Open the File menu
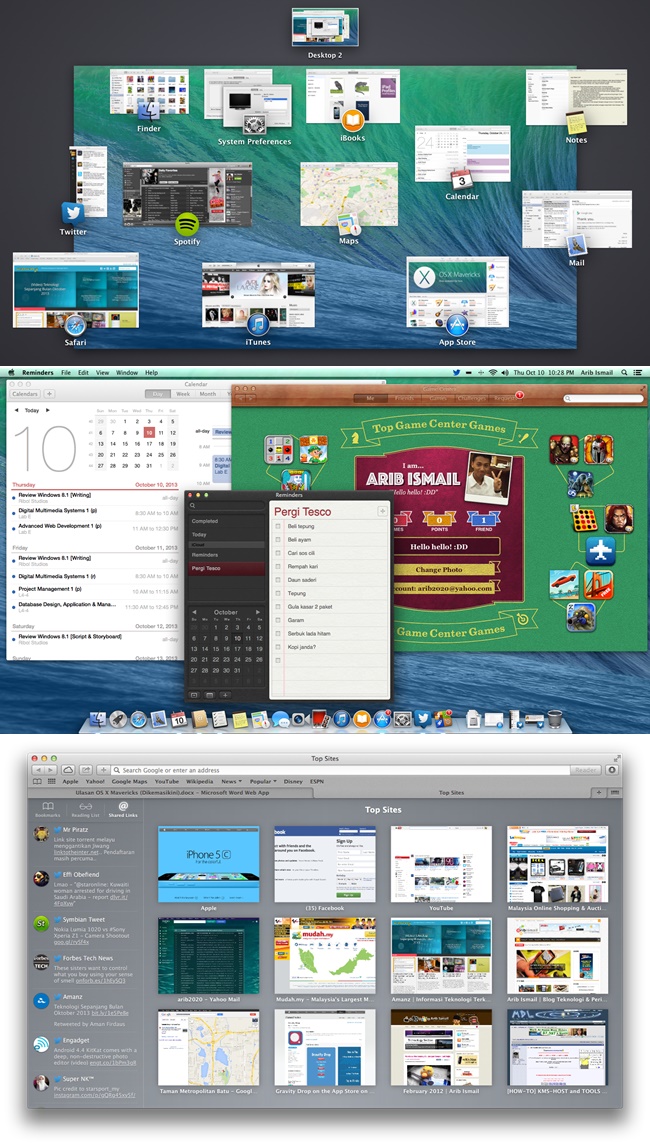Viewport: 650px width, 1146px height. tap(66, 372)
